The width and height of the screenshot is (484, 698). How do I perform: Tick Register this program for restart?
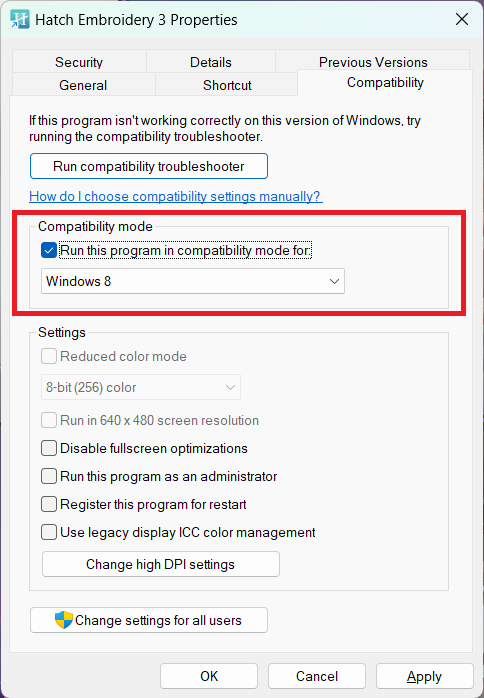(49, 504)
